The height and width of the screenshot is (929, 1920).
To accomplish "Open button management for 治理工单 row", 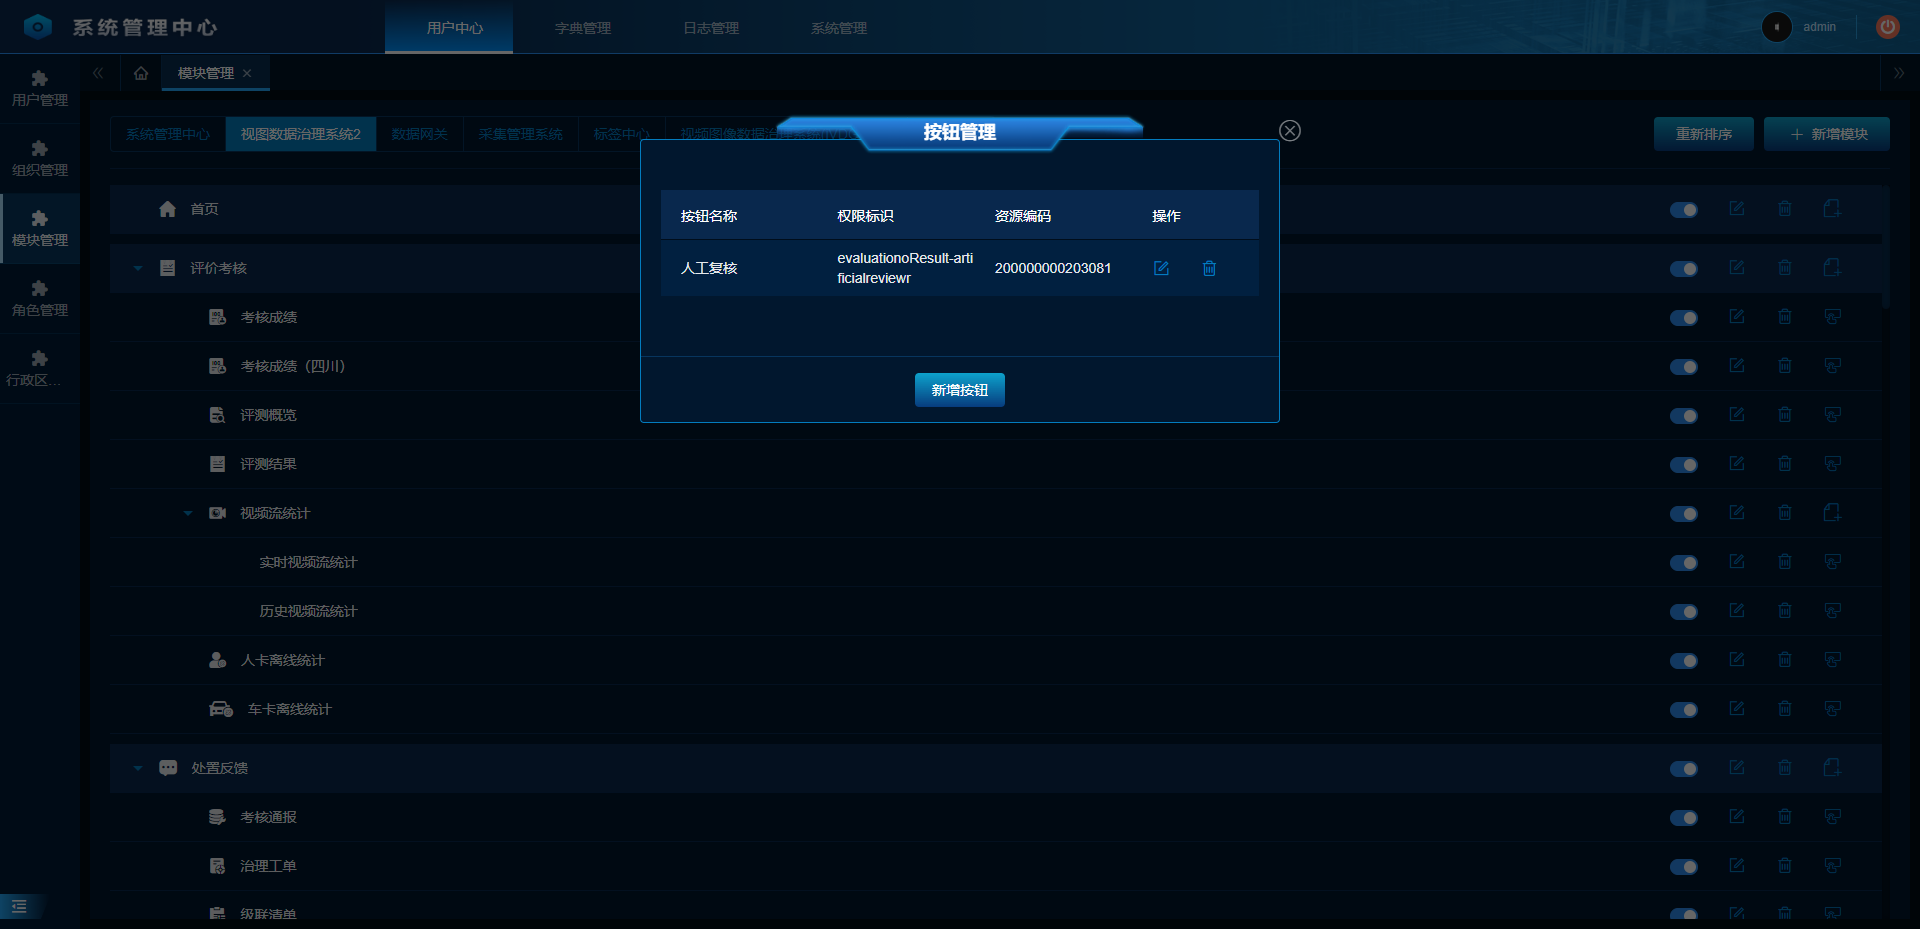I will (1832, 866).
